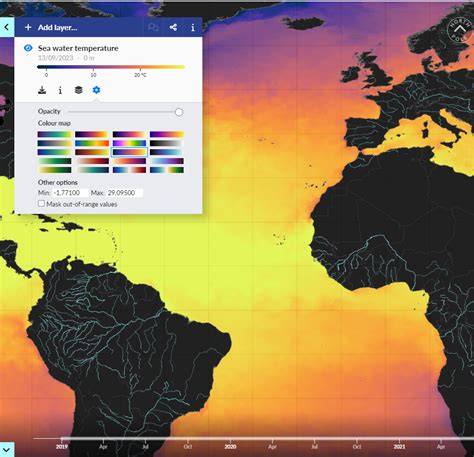Enable Mask out-of-range values checkbox

coord(41,203)
